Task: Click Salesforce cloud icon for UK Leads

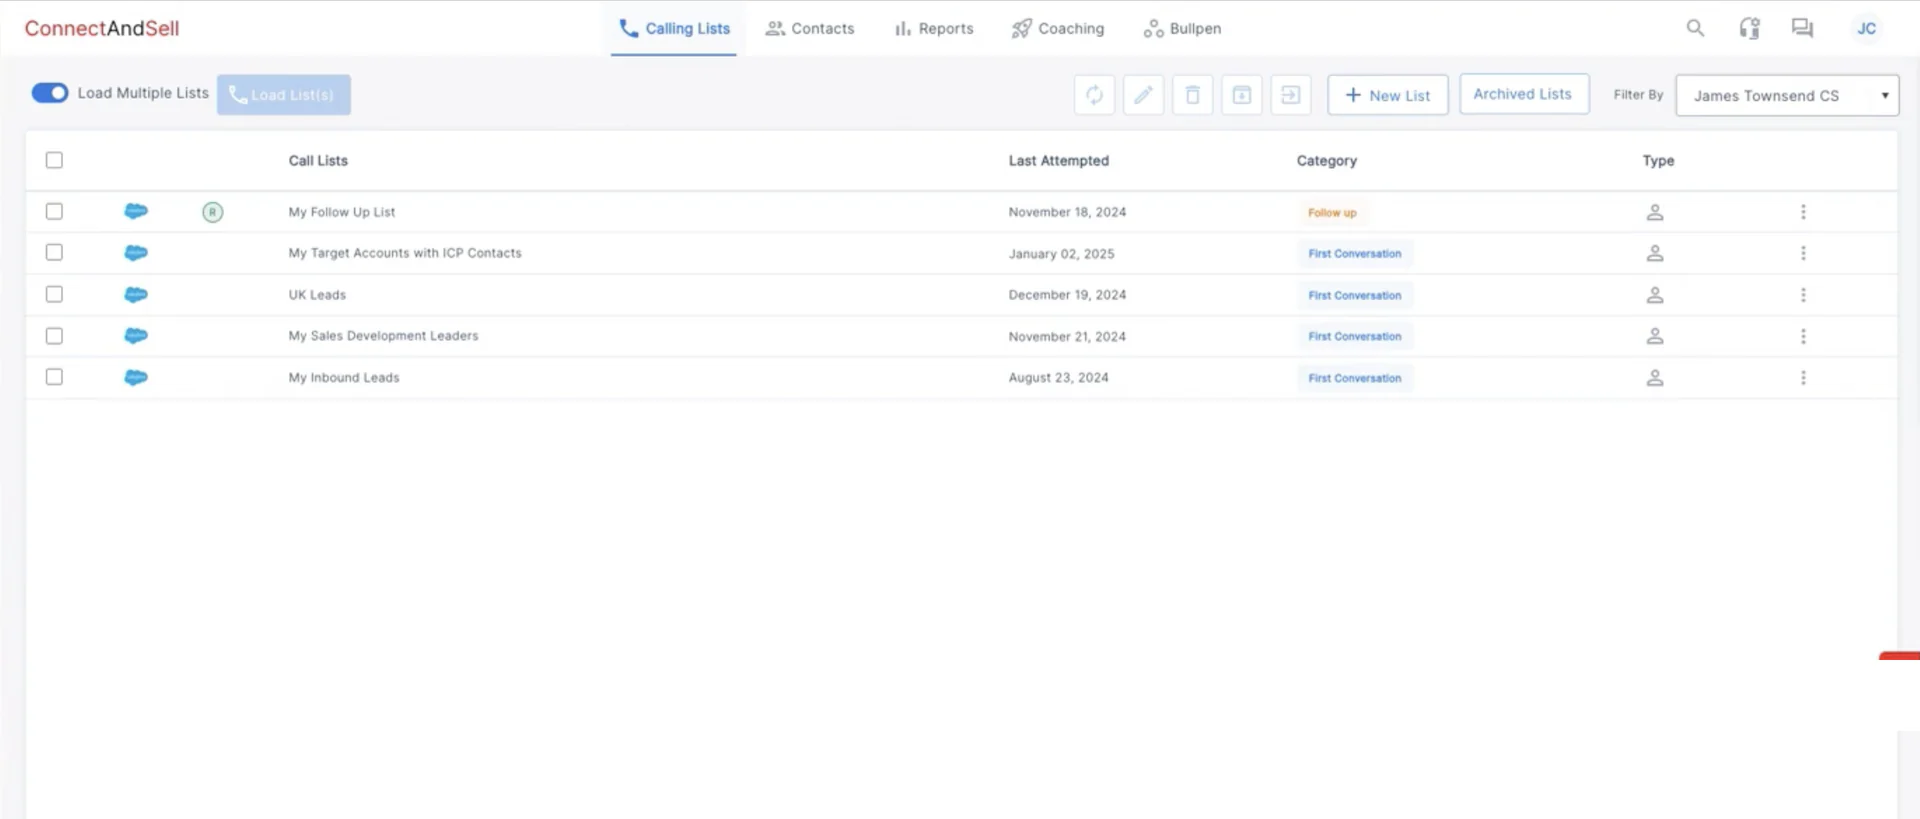Action: coord(136,294)
